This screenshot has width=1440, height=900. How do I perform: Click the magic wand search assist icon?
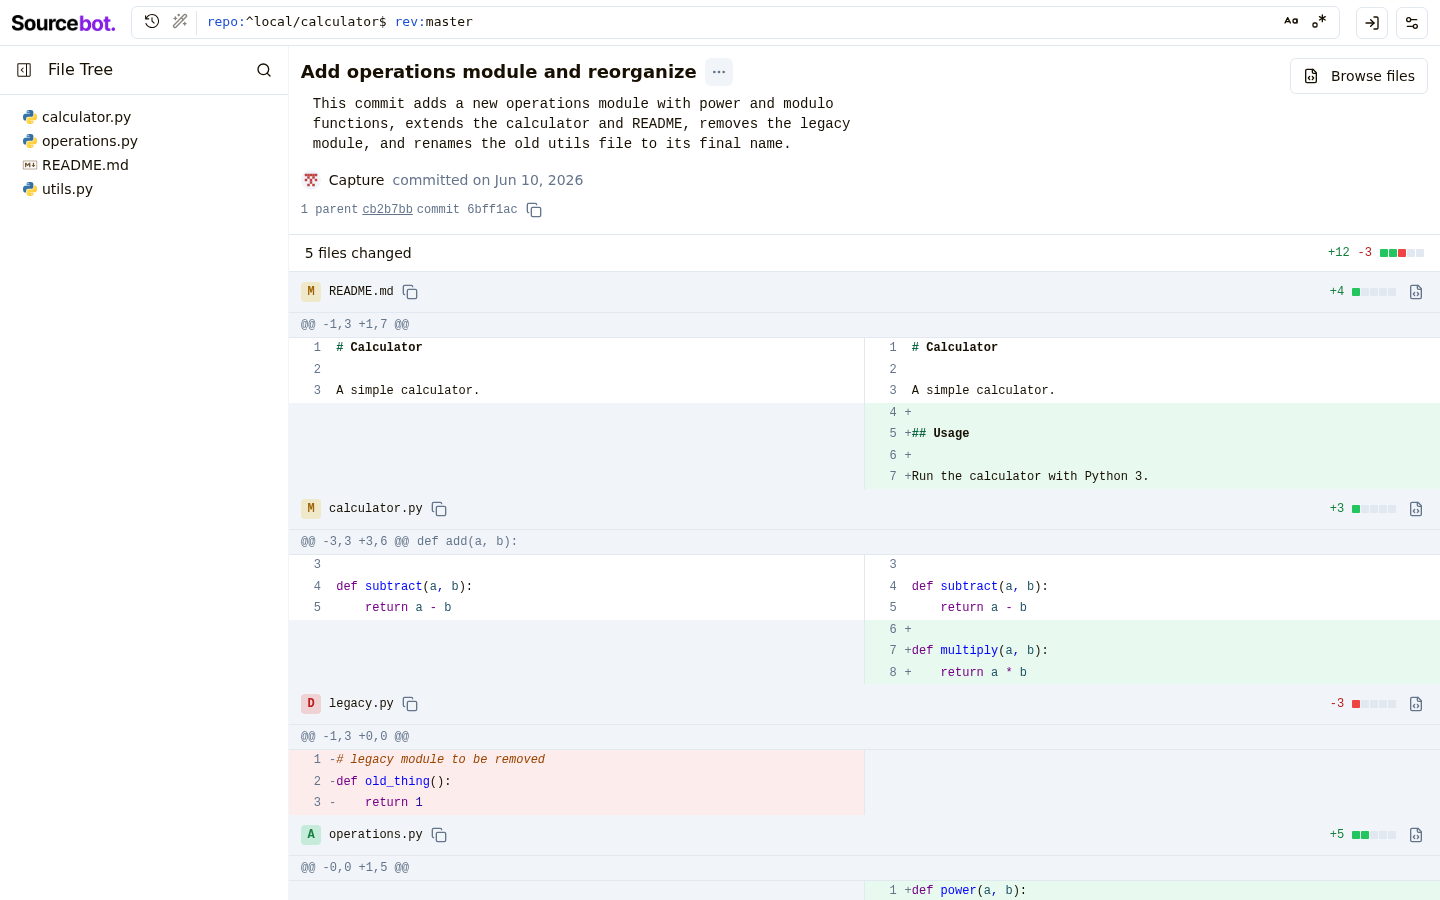(x=180, y=21)
